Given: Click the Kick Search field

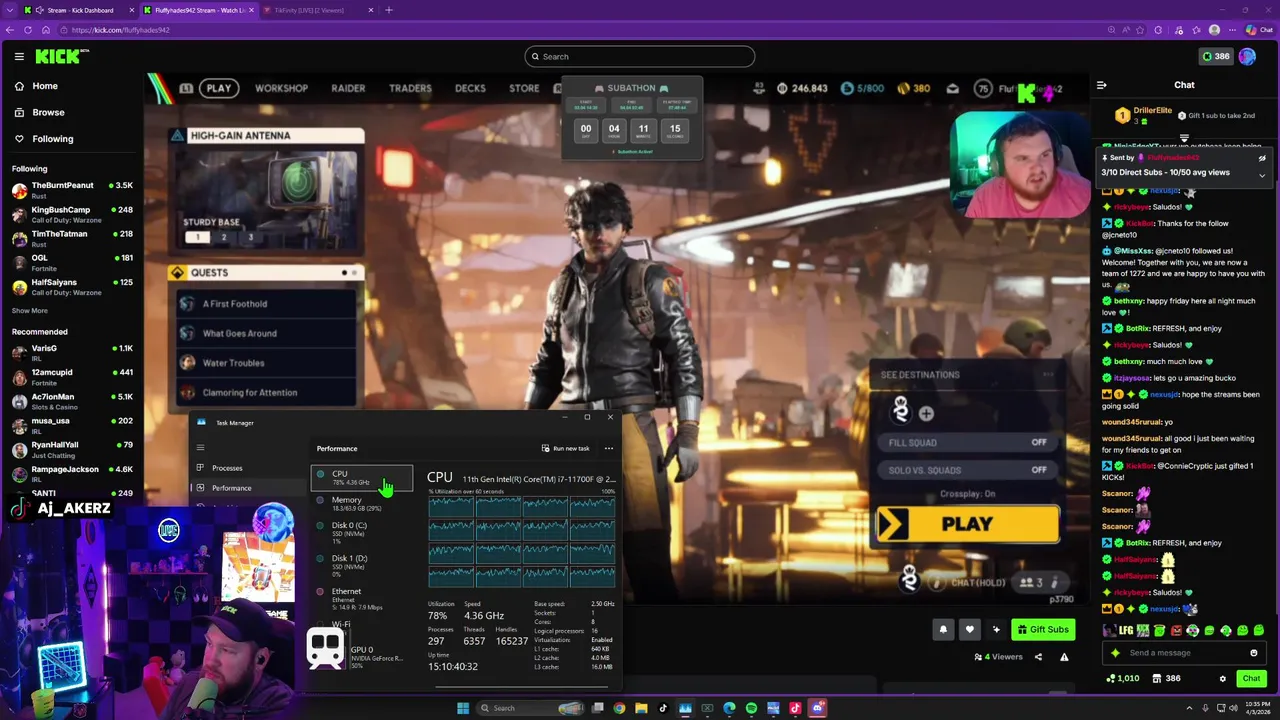Looking at the screenshot, I should (640, 57).
